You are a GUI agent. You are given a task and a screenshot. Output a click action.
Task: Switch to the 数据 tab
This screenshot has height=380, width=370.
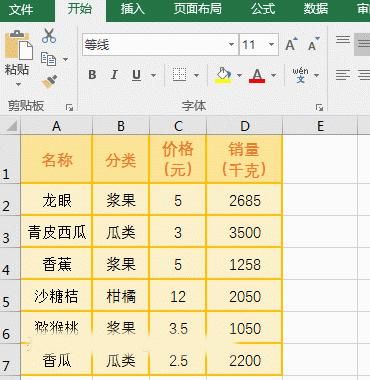(x=315, y=9)
